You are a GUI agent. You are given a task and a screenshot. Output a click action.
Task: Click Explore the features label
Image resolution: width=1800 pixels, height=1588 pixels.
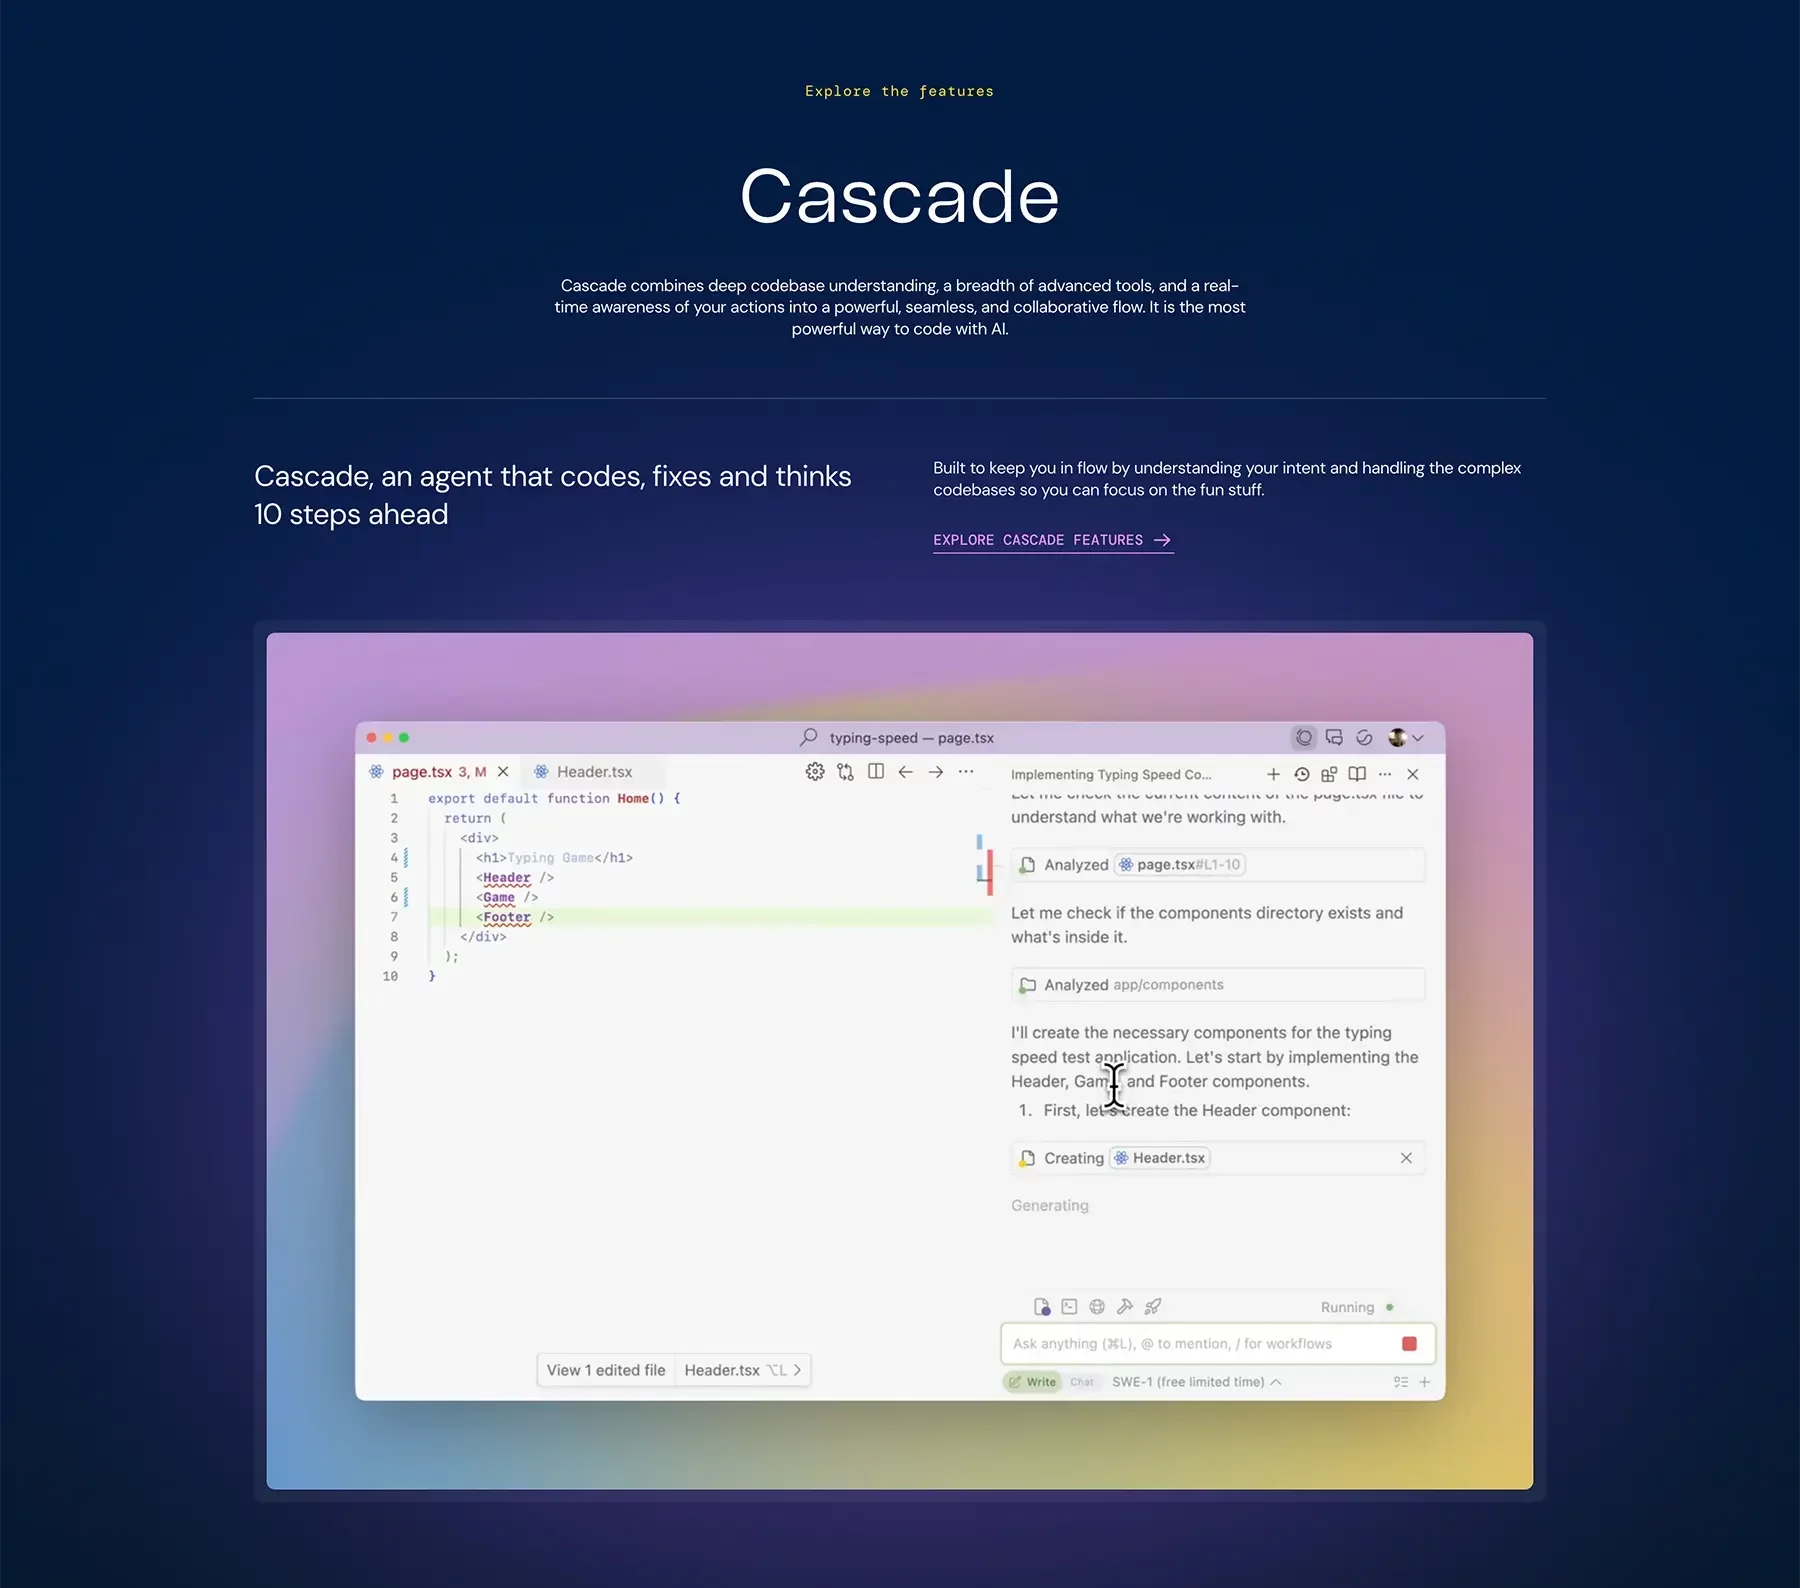899,91
